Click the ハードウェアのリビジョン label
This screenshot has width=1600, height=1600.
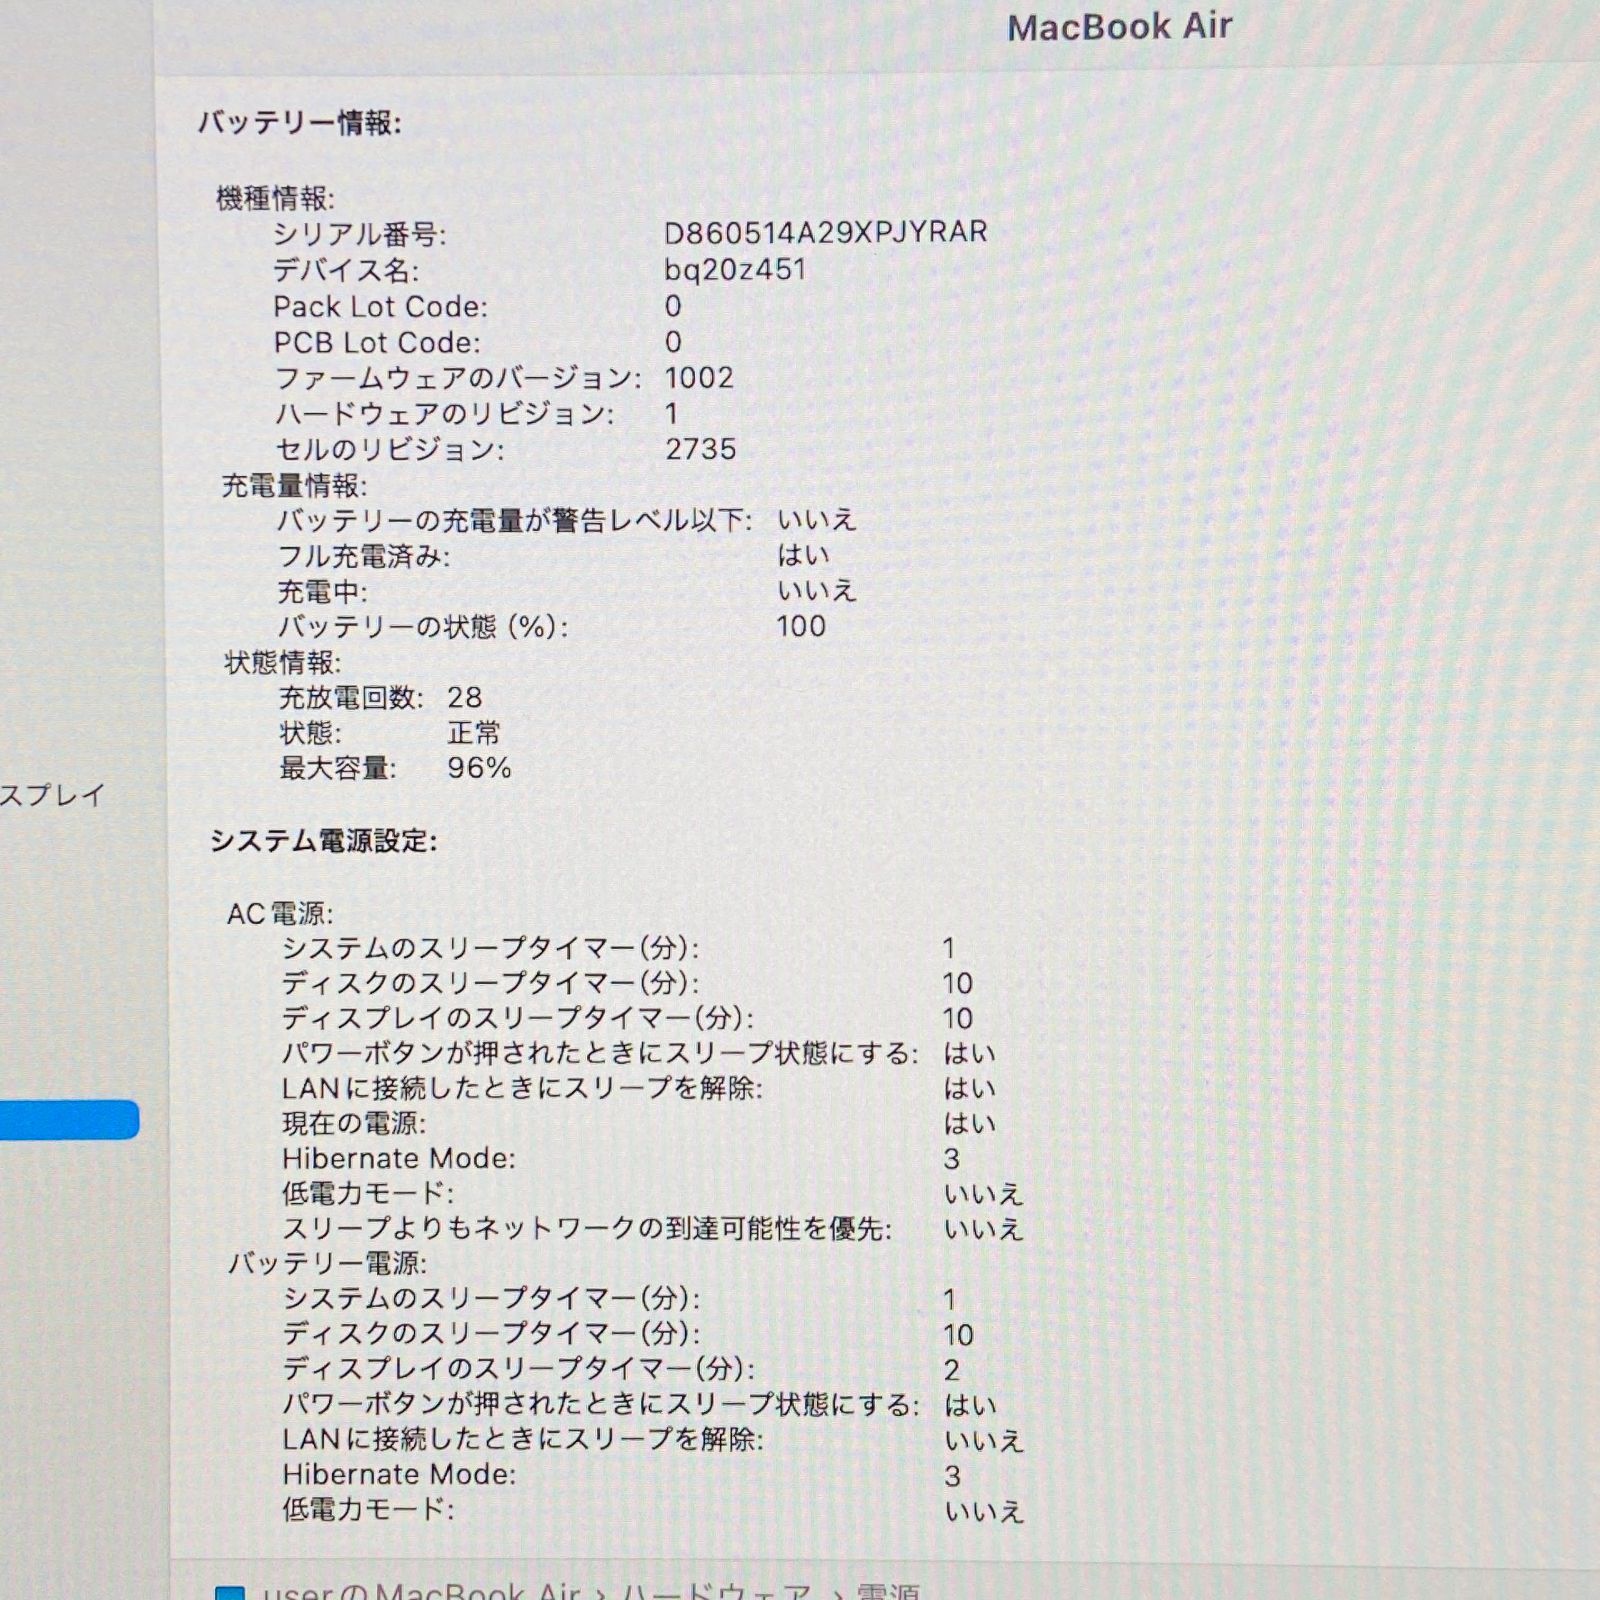444,414
